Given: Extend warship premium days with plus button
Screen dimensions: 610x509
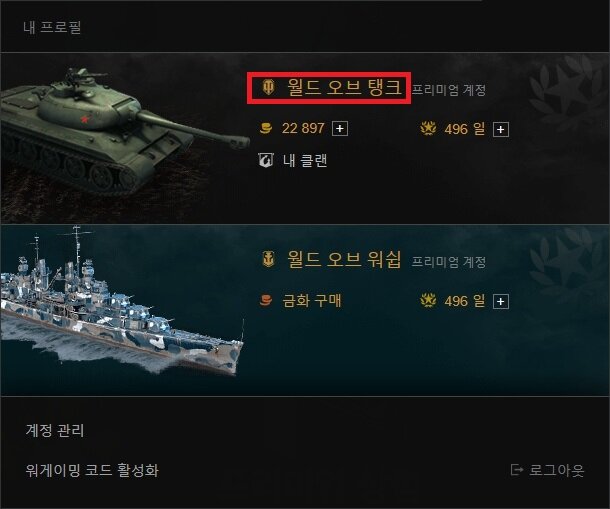Looking at the screenshot, I should [x=501, y=301].
